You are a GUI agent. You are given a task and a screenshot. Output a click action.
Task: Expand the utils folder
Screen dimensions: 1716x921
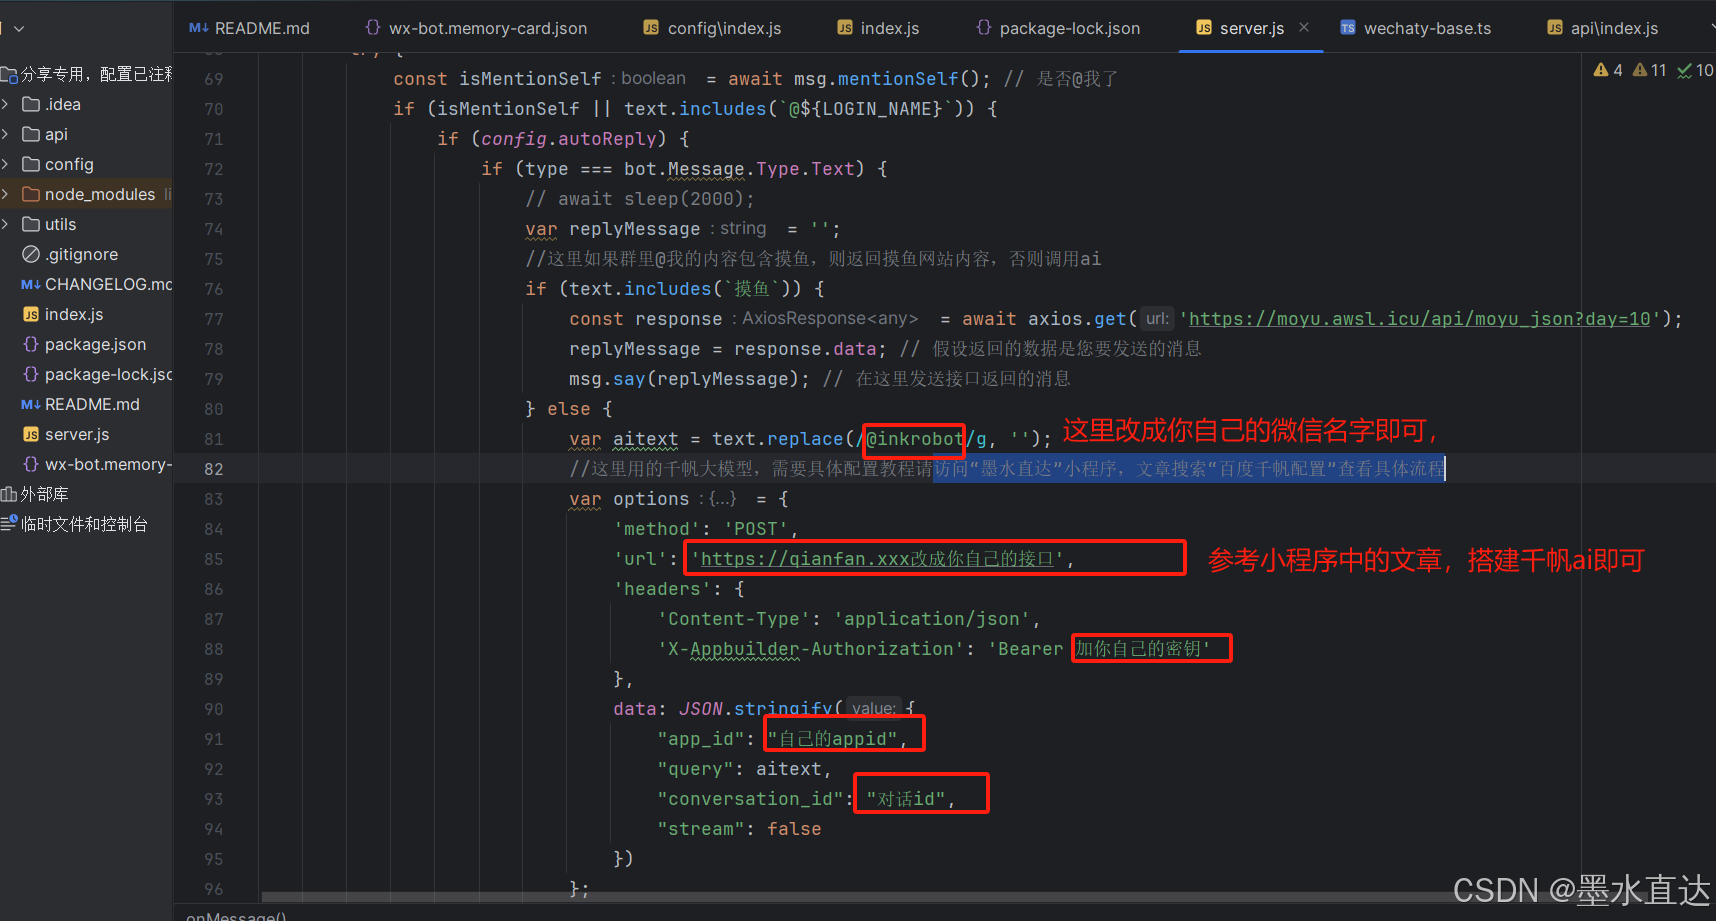pyautogui.click(x=6, y=224)
